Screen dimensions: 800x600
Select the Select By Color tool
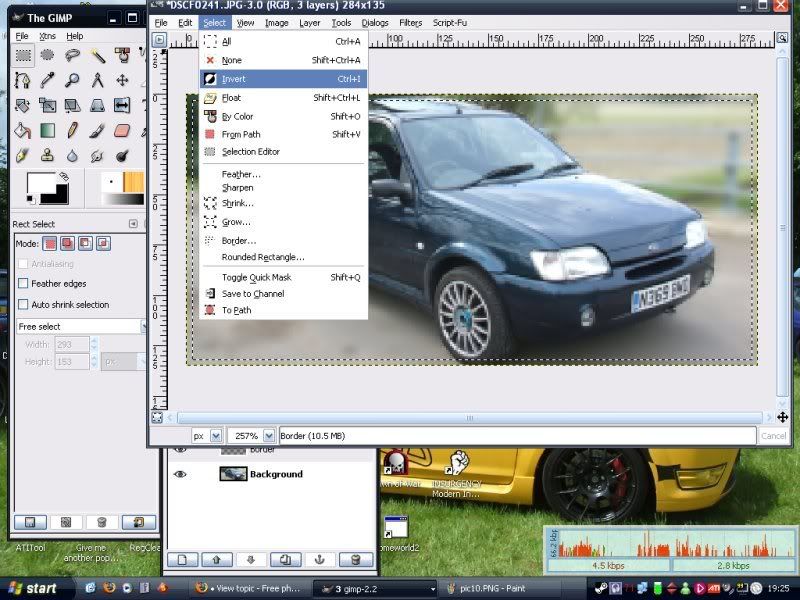122,55
